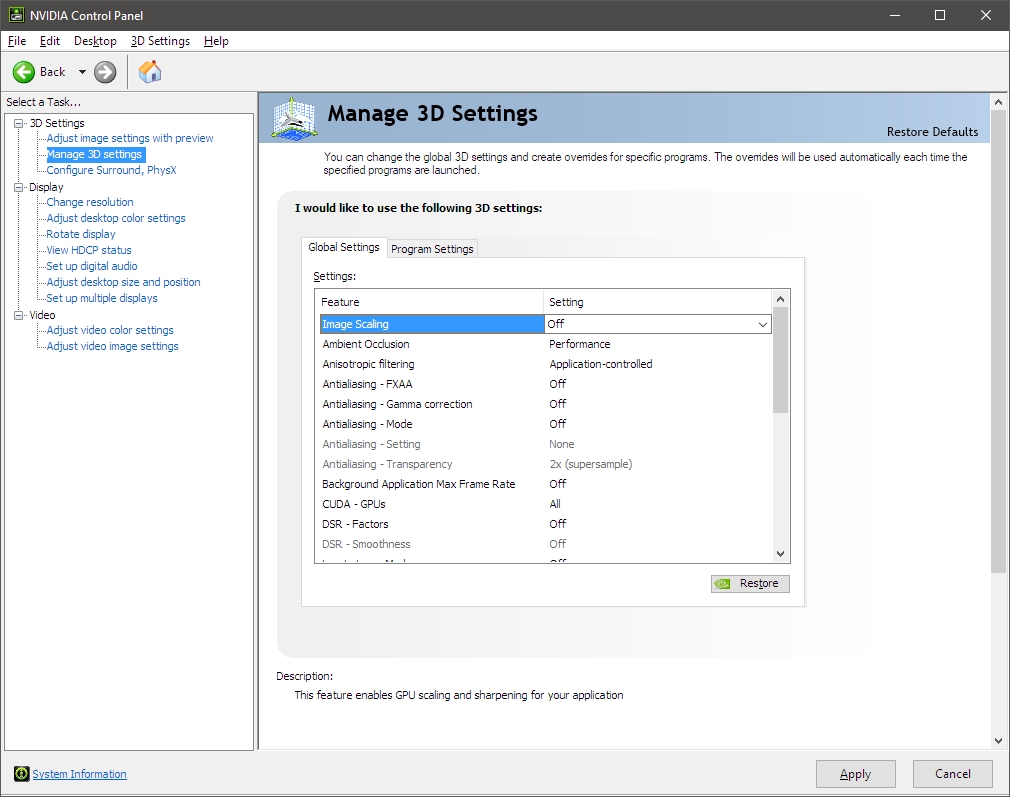Open Adjust video color settings
Viewport: 1010px width, 797px height.
[x=110, y=331]
